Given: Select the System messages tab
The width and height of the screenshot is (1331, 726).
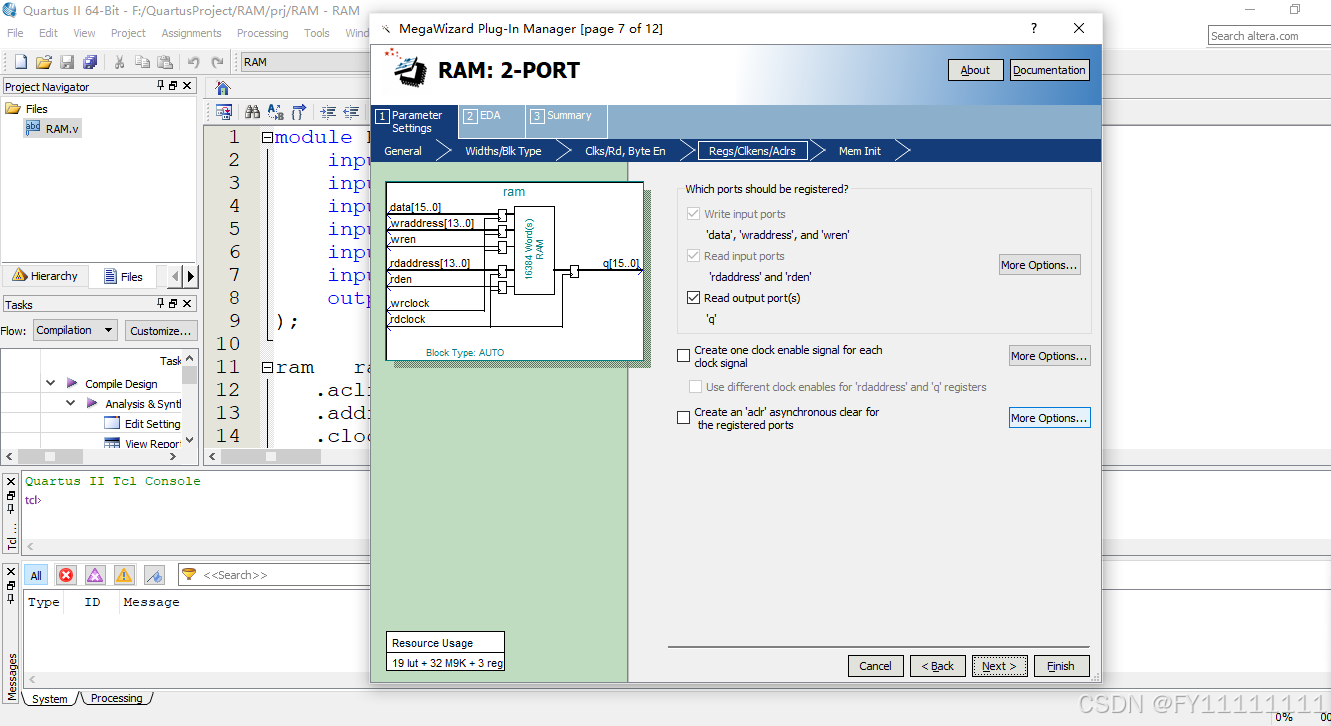Looking at the screenshot, I should [x=49, y=699].
